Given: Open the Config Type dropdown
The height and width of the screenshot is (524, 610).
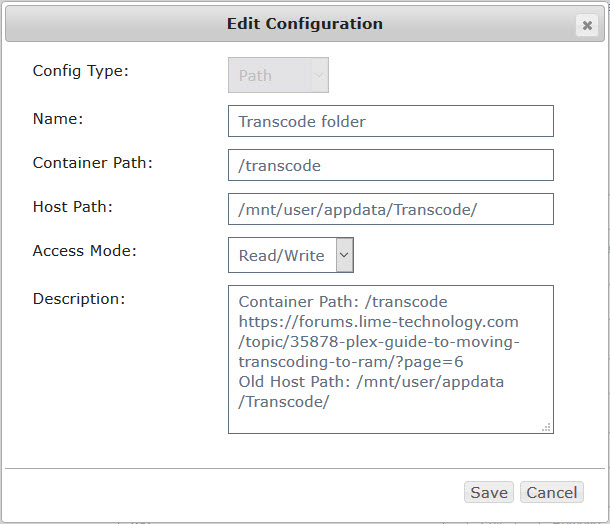Looking at the screenshot, I should tap(270, 75).
